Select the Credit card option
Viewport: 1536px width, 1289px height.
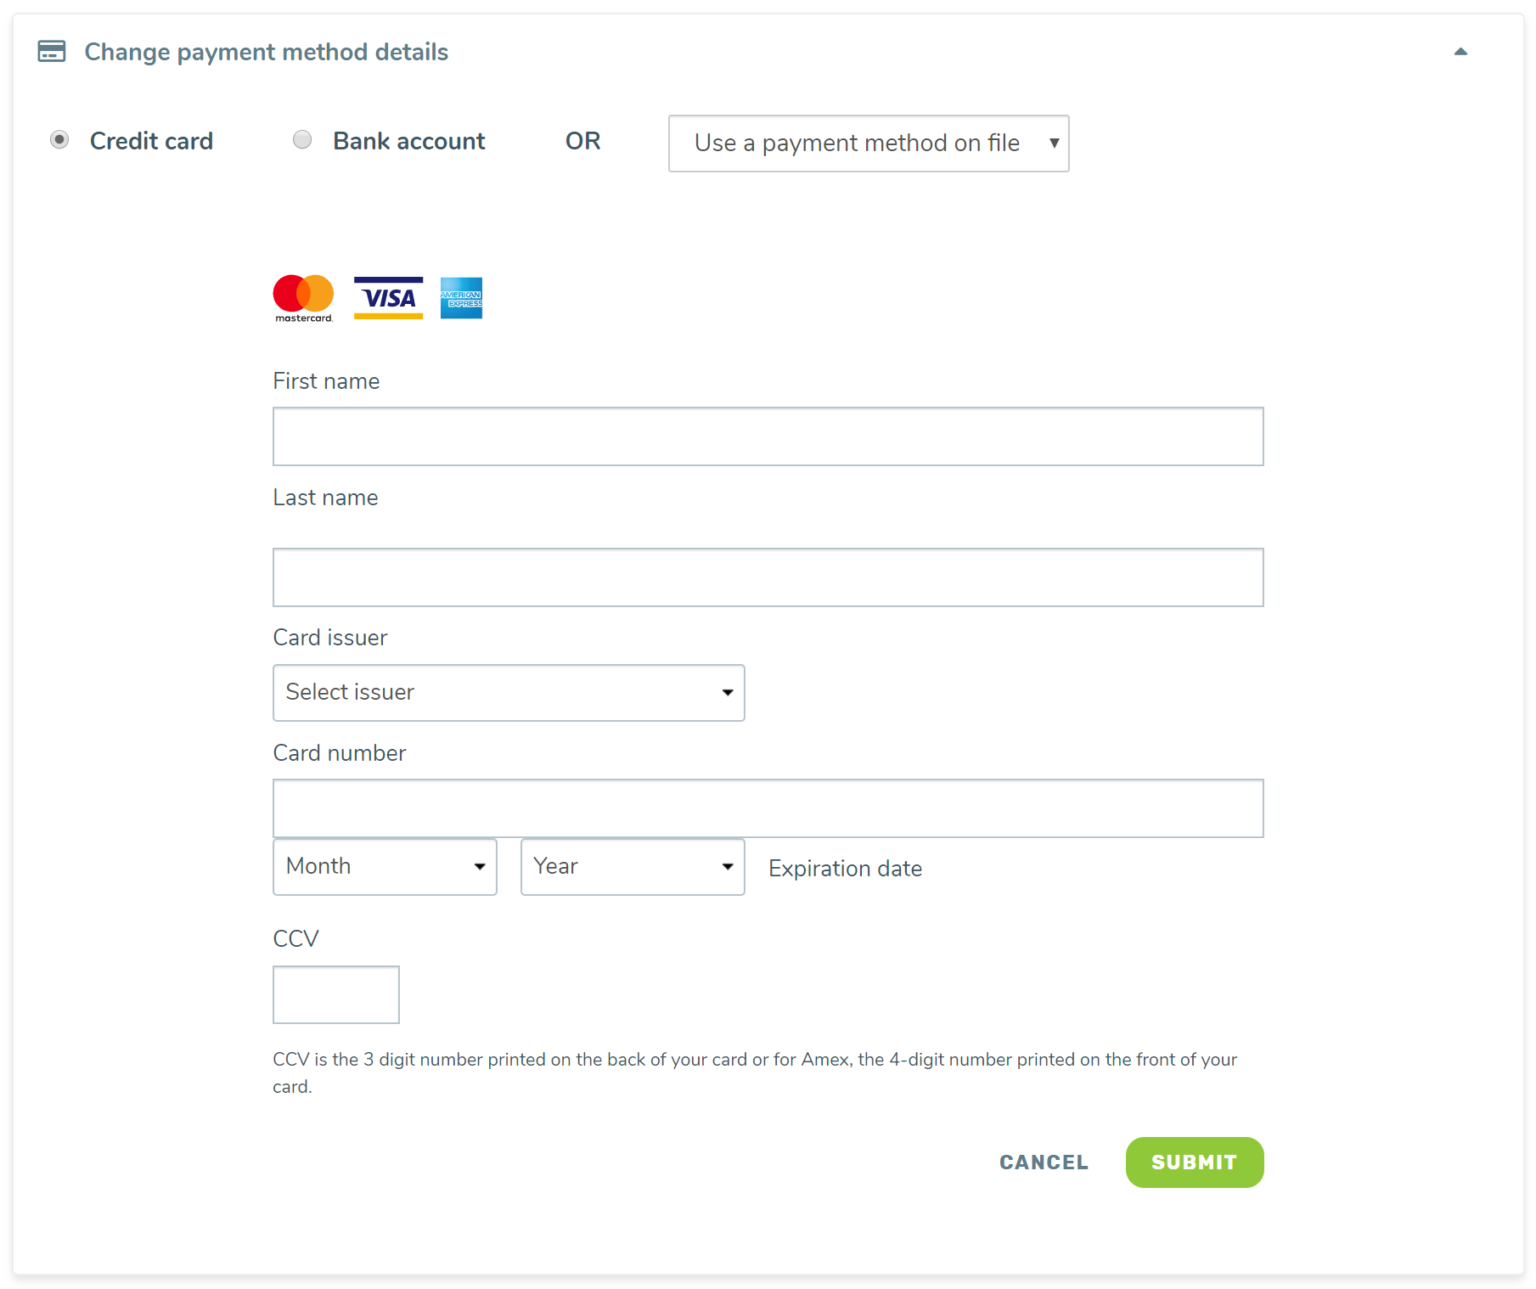point(59,139)
